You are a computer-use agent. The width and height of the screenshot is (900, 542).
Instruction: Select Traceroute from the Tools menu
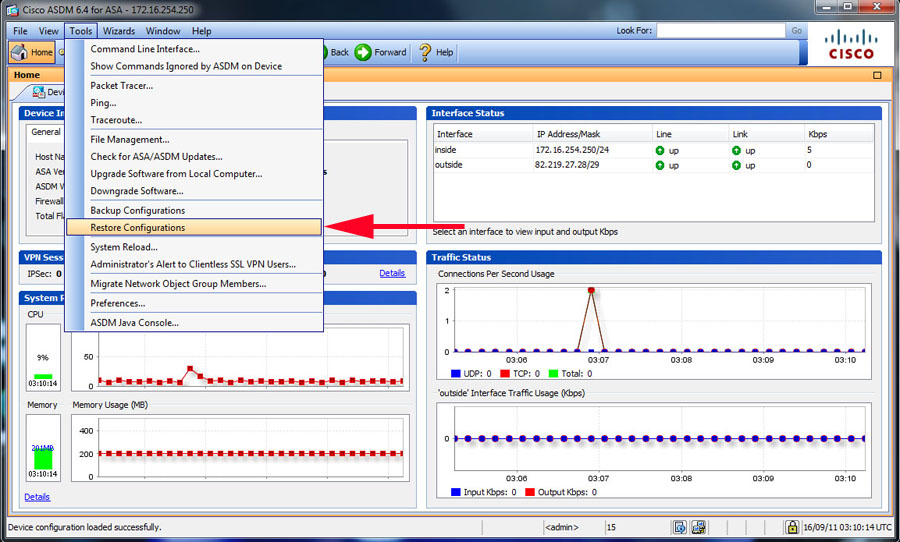tap(194, 120)
